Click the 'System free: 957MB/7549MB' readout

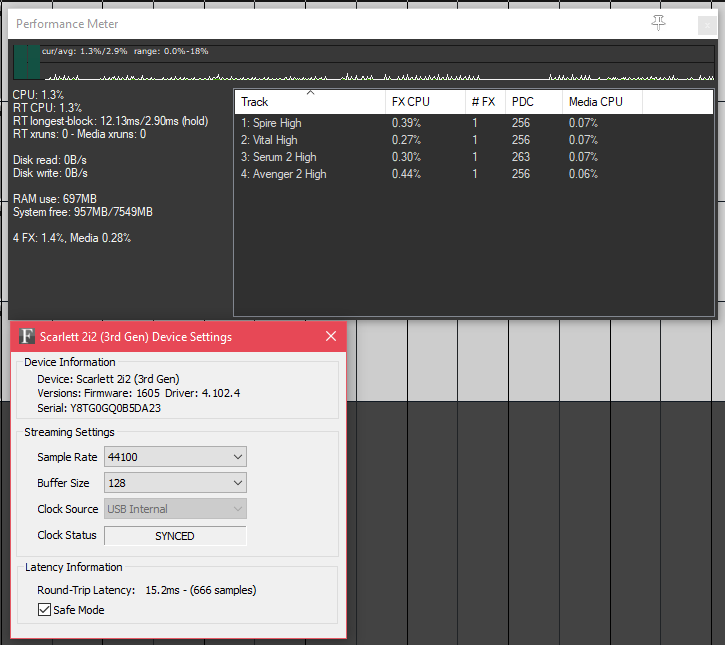pos(83,212)
